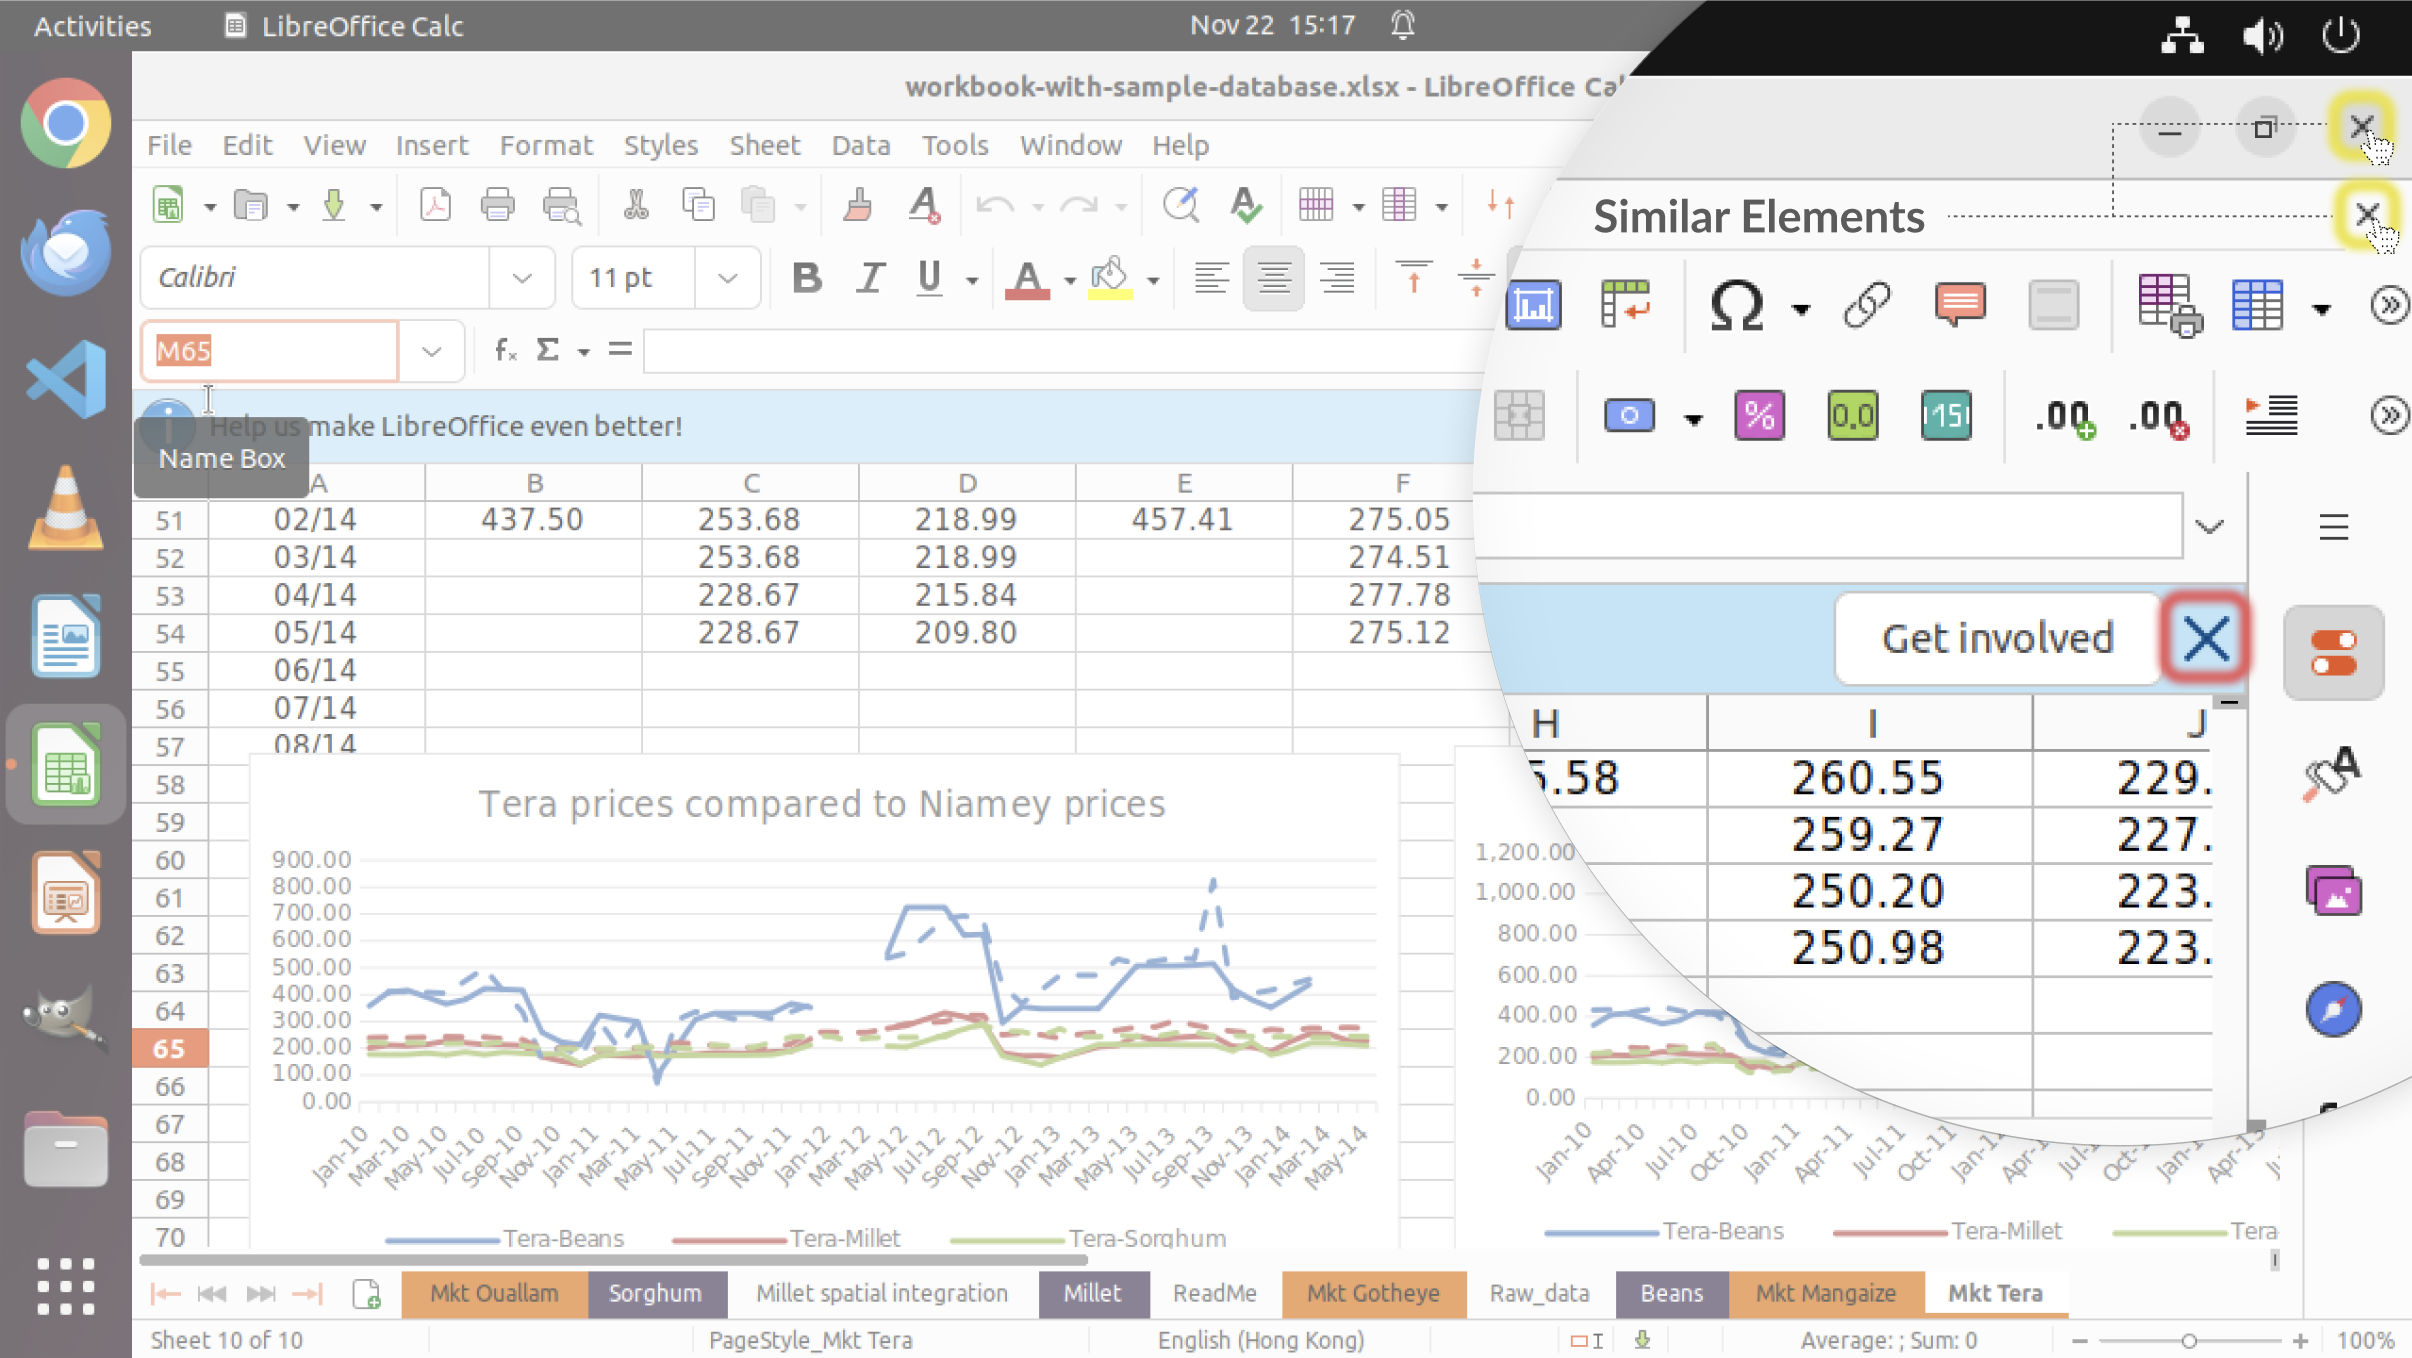Click Delete Decimal Place icon
The height and width of the screenshot is (1358, 2412).
[2158, 416]
